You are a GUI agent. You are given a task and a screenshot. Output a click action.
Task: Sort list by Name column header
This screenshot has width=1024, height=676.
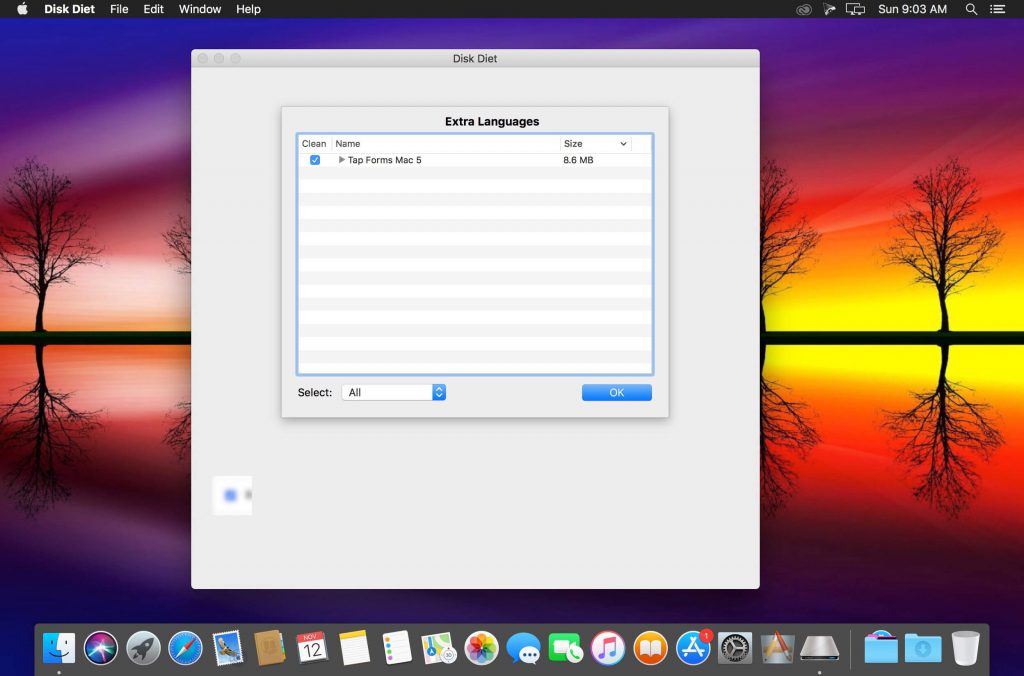point(445,144)
